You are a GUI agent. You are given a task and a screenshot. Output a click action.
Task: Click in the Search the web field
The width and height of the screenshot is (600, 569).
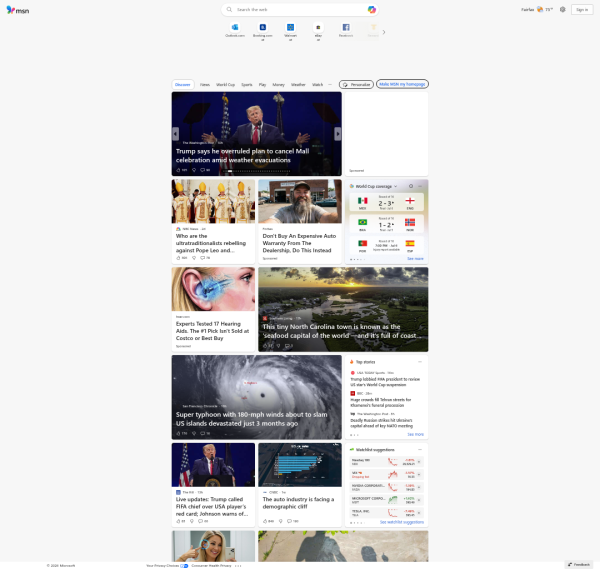298,10
